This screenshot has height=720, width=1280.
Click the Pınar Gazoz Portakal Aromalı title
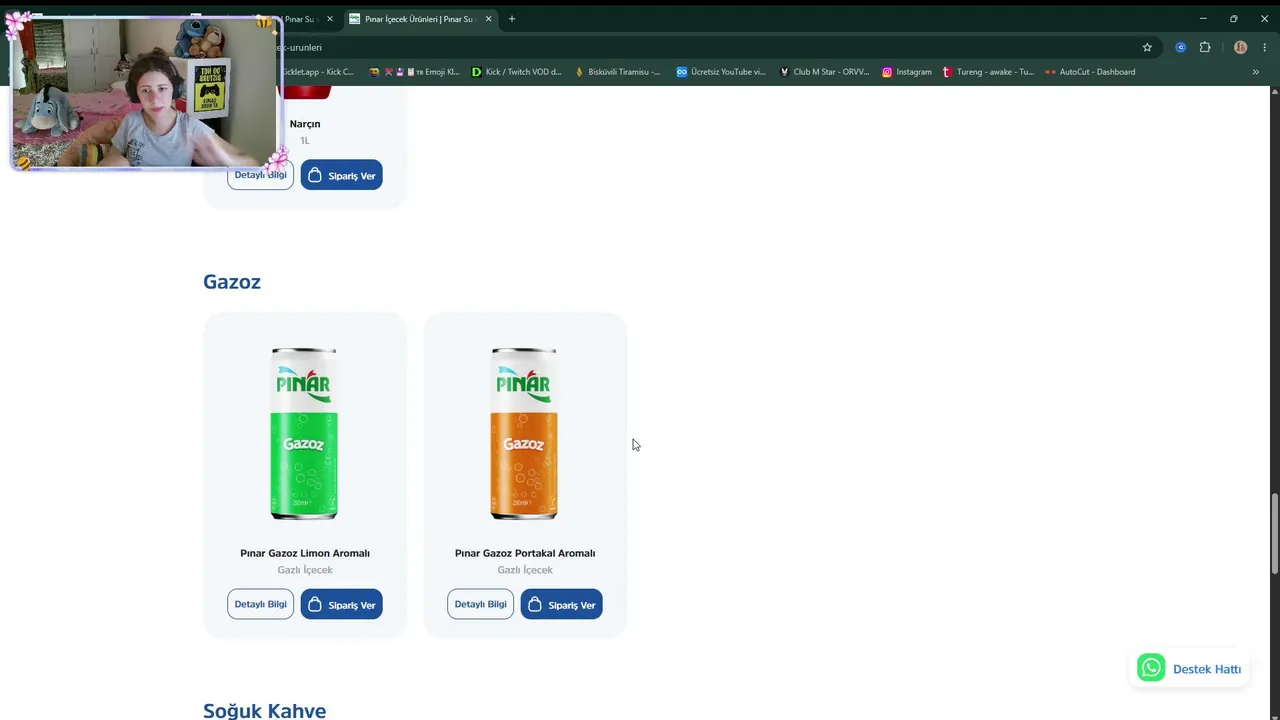[x=525, y=553]
